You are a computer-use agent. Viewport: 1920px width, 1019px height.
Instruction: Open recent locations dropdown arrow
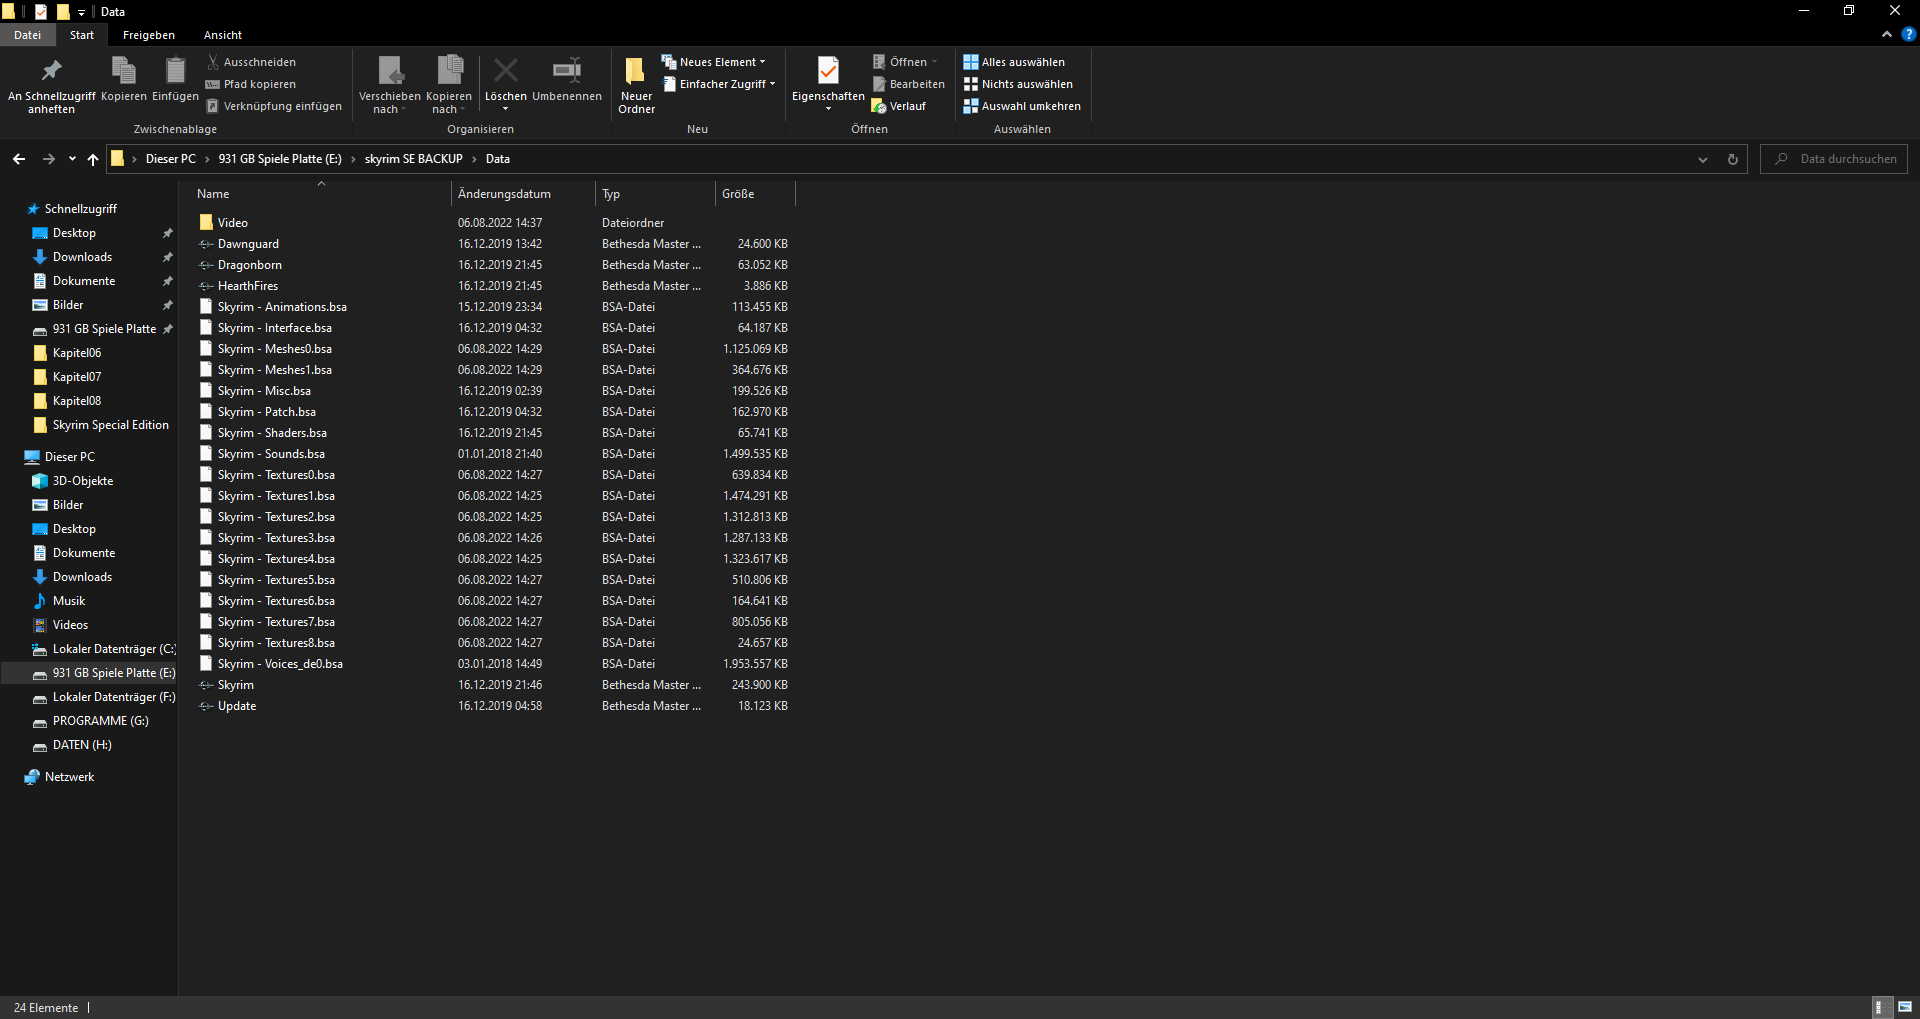(x=72, y=159)
